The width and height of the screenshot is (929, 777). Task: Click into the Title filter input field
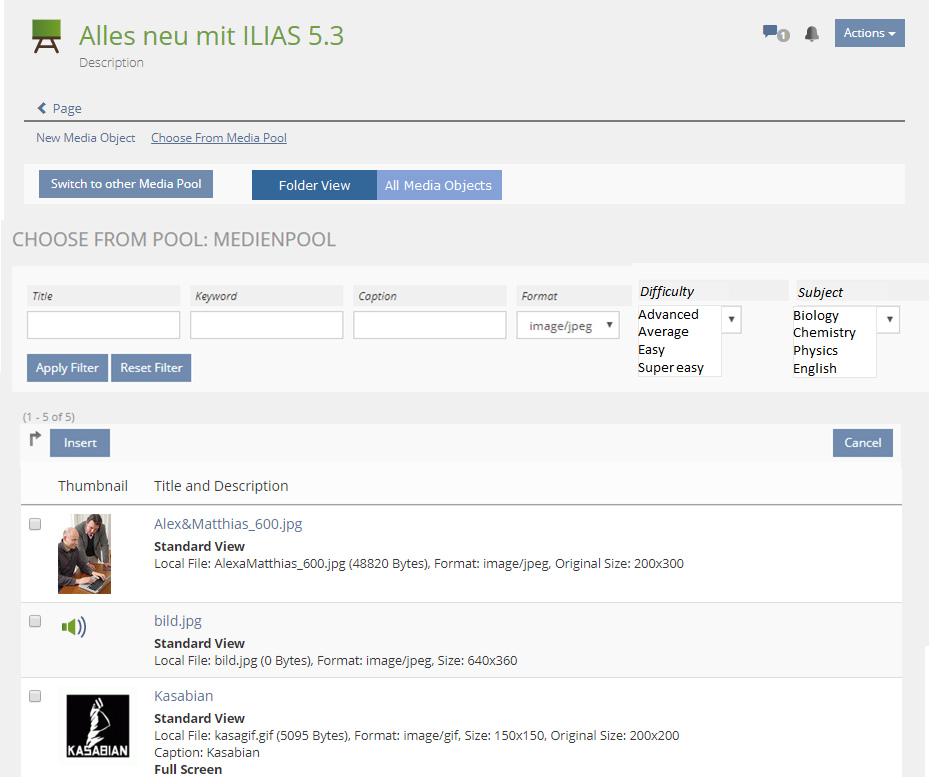click(x=103, y=325)
